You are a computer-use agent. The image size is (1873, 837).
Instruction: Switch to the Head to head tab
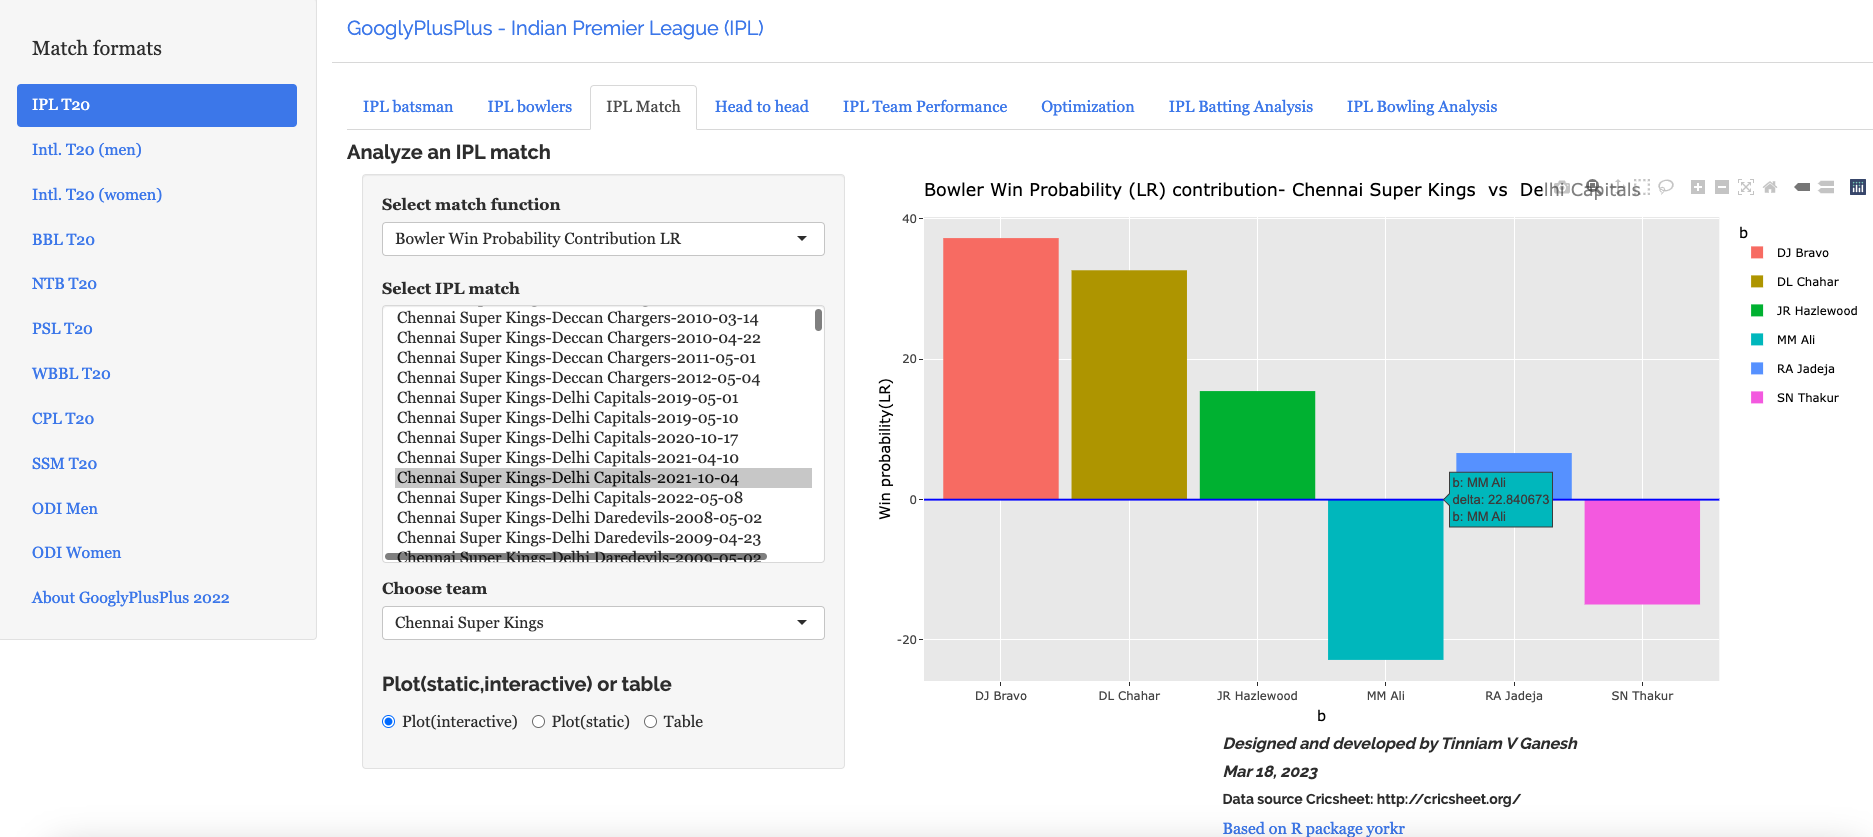761,107
